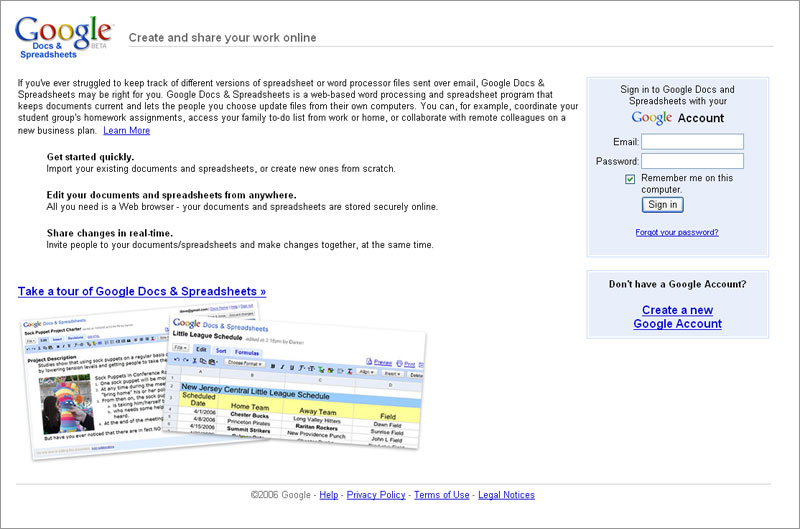Open the Privacy Policy footer link
800x529 pixels.
[376, 495]
